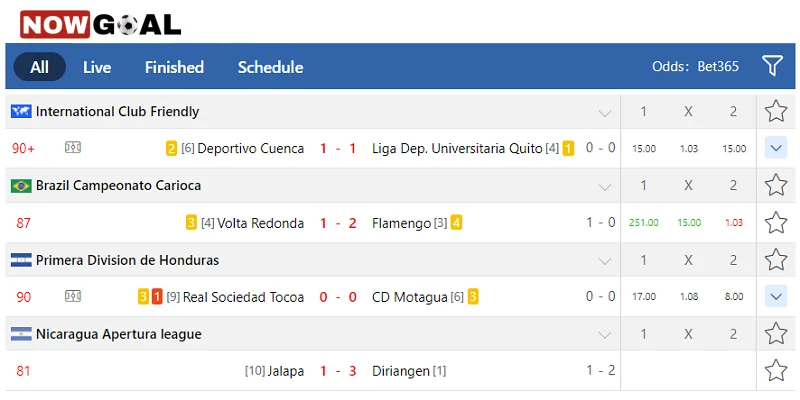The image size is (800, 400).
Task: Click the Nicaragua flag league icon
Action: (21, 334)
